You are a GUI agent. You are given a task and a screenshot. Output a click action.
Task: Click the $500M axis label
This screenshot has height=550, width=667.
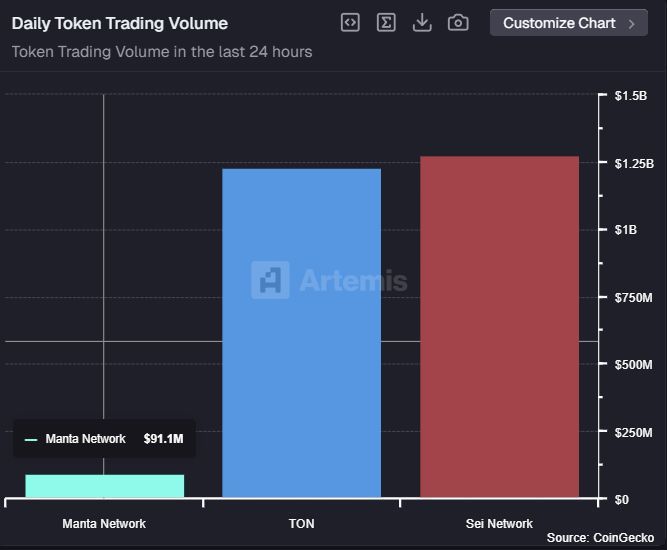click(x=633, y=365)
